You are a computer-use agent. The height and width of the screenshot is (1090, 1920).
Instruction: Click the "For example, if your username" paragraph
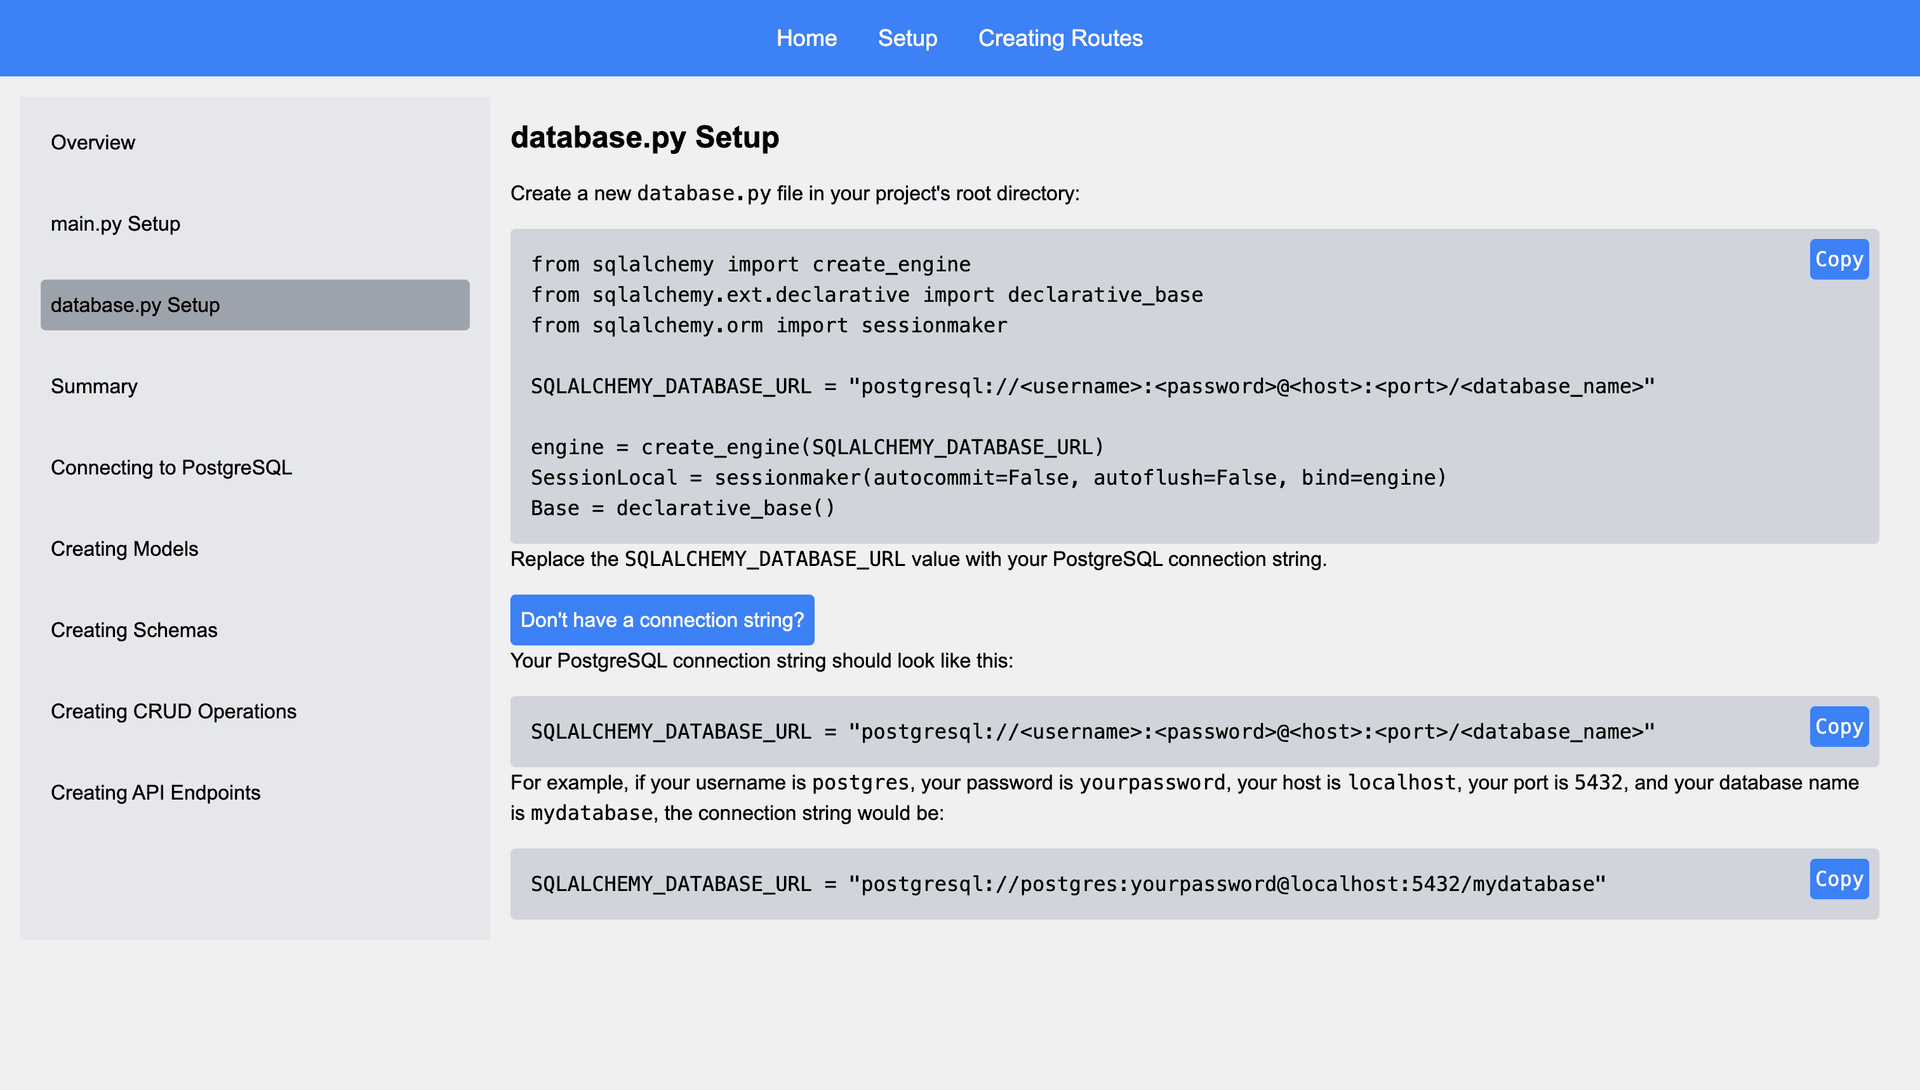1184,798
